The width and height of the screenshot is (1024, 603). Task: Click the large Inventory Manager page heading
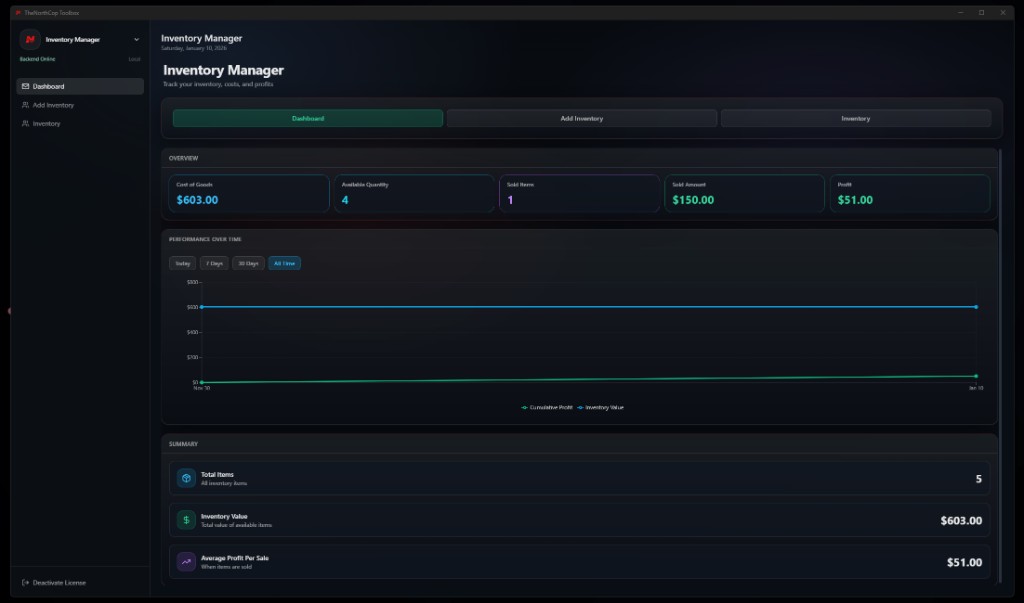pyautogui.click(x=223, y=70)
